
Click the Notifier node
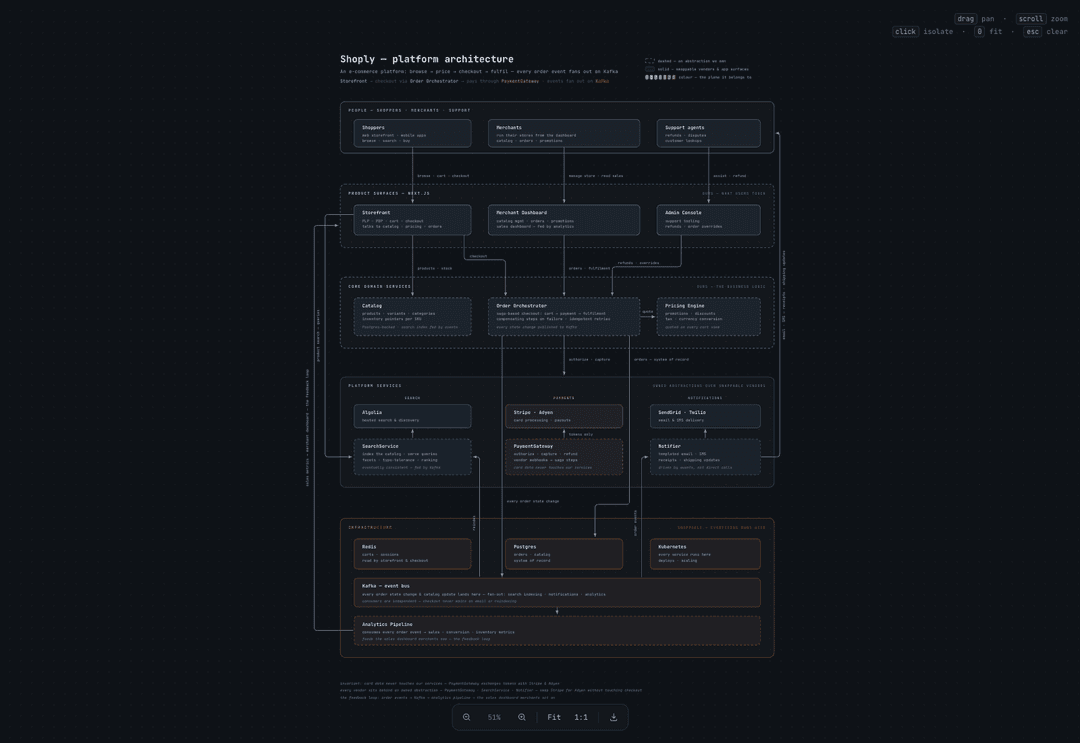click(705, 457)
